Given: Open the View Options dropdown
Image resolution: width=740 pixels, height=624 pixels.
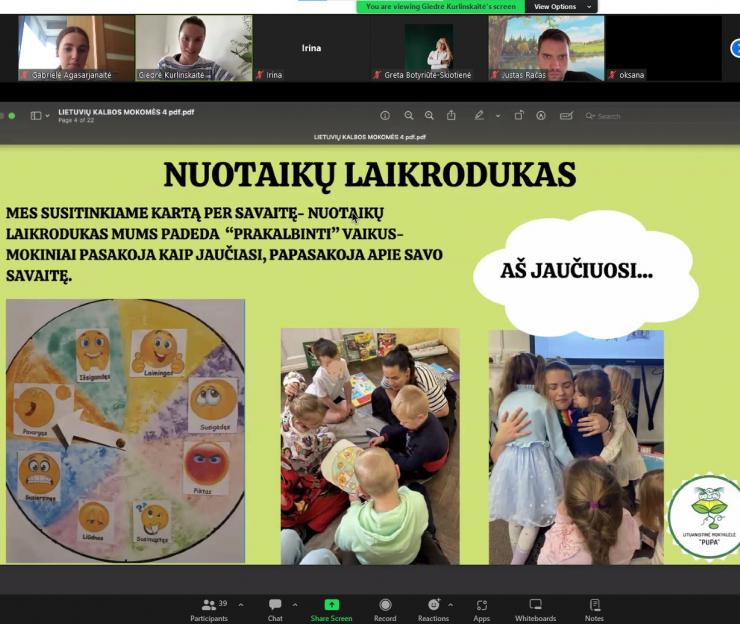Looking at the screenshot, I should coord(562,7).
